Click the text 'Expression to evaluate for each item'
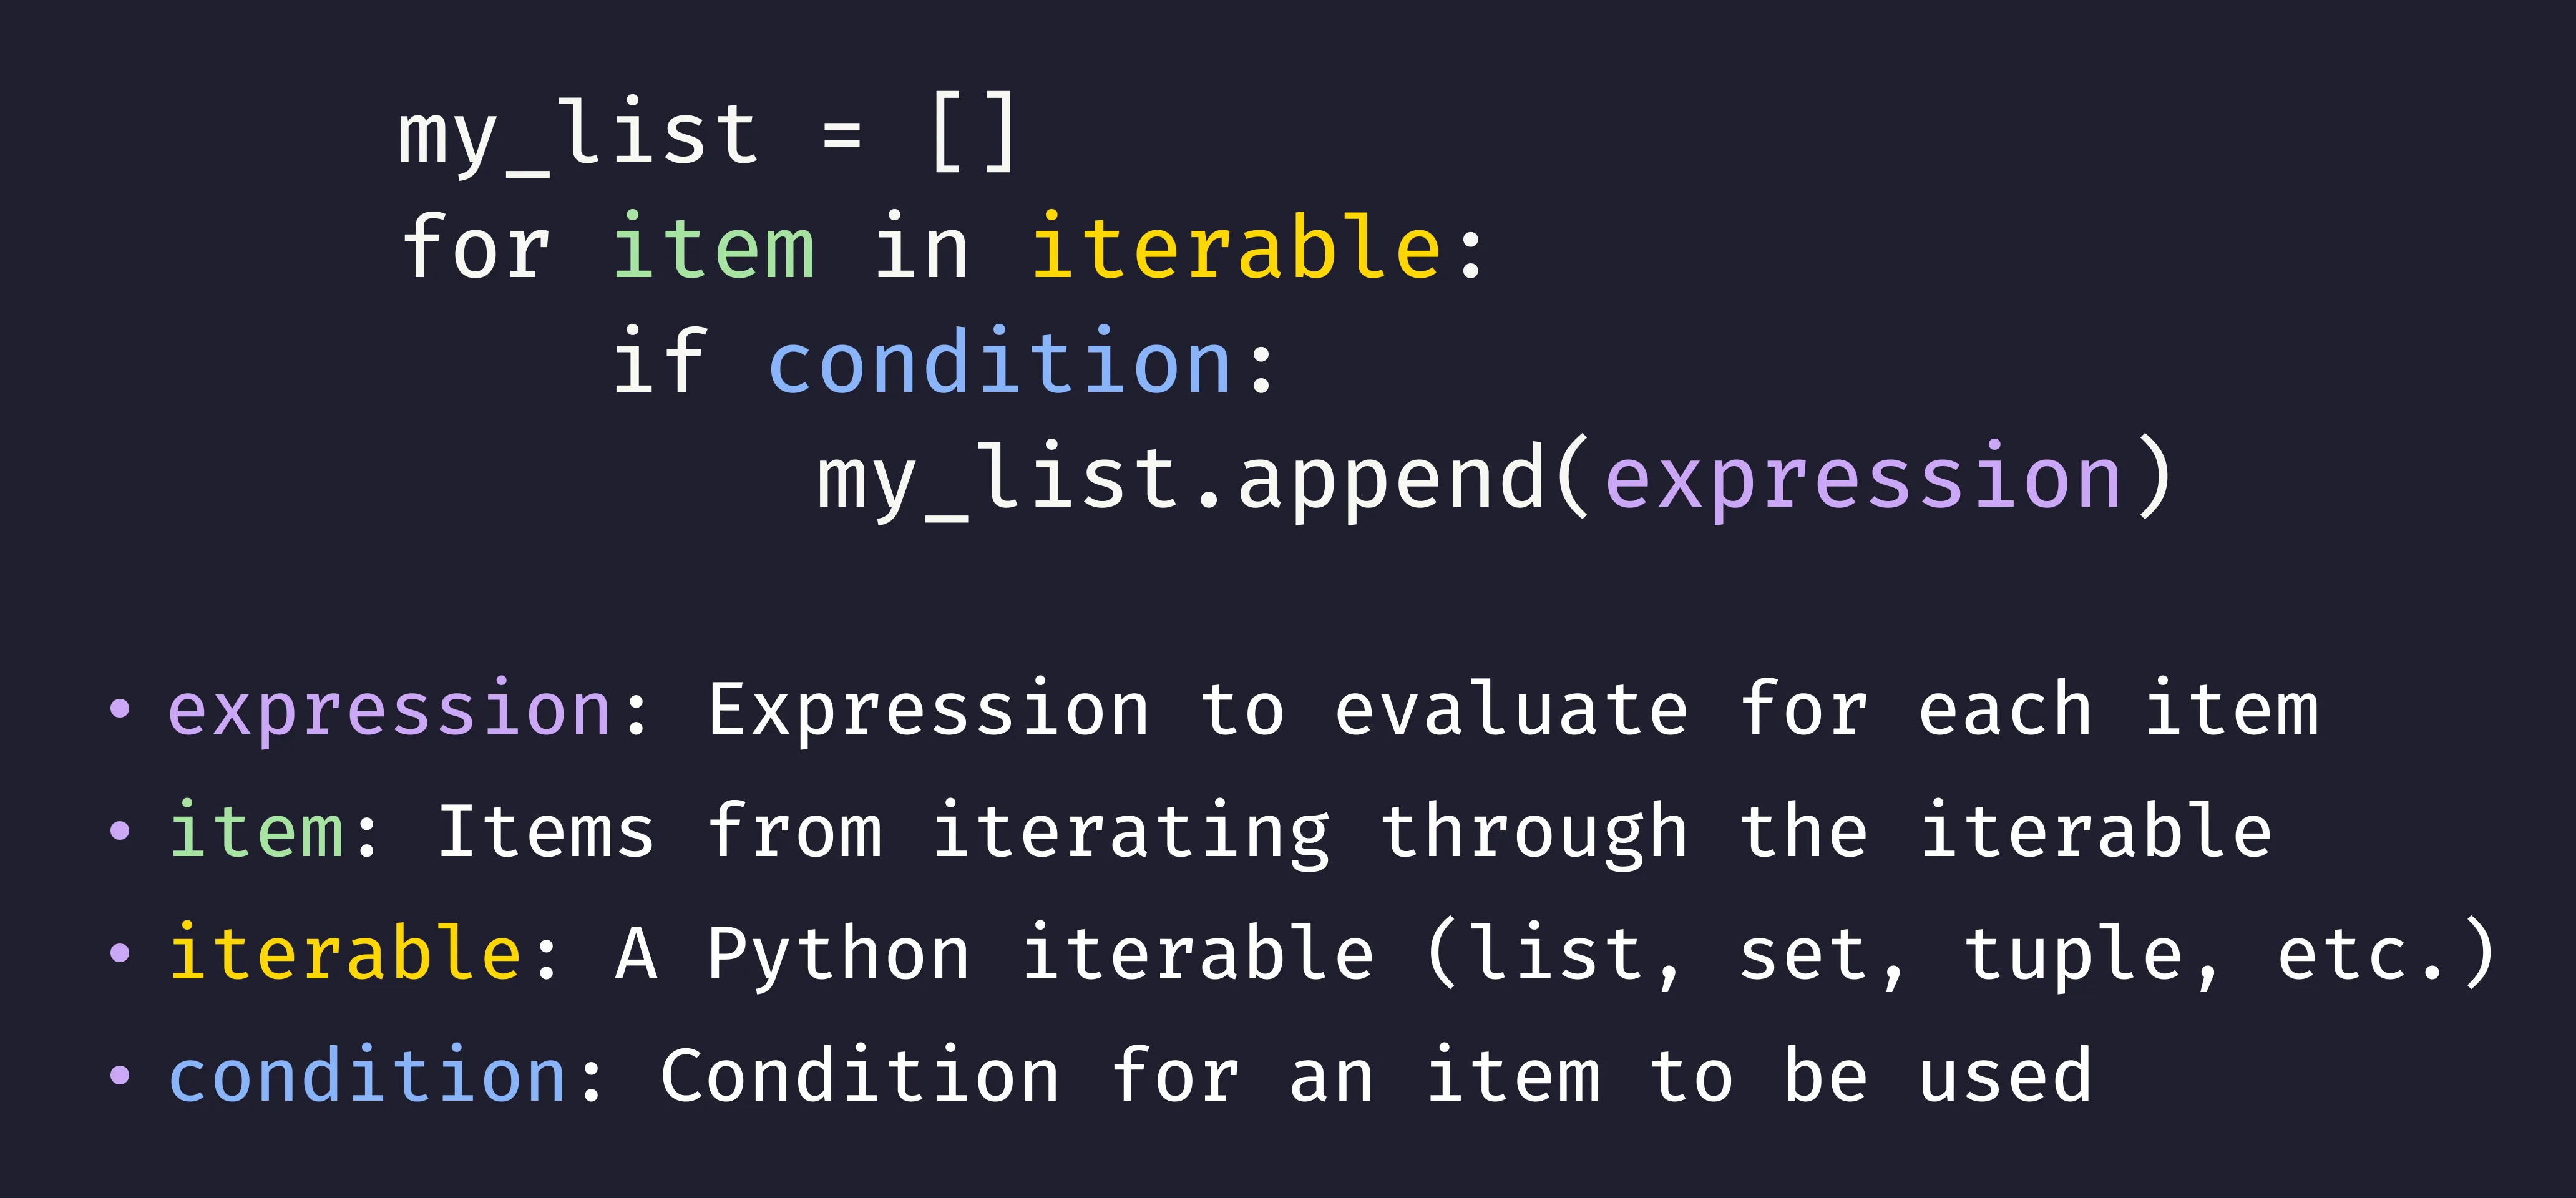Screen dimensions: 2576x1198 coord(1513,710)
